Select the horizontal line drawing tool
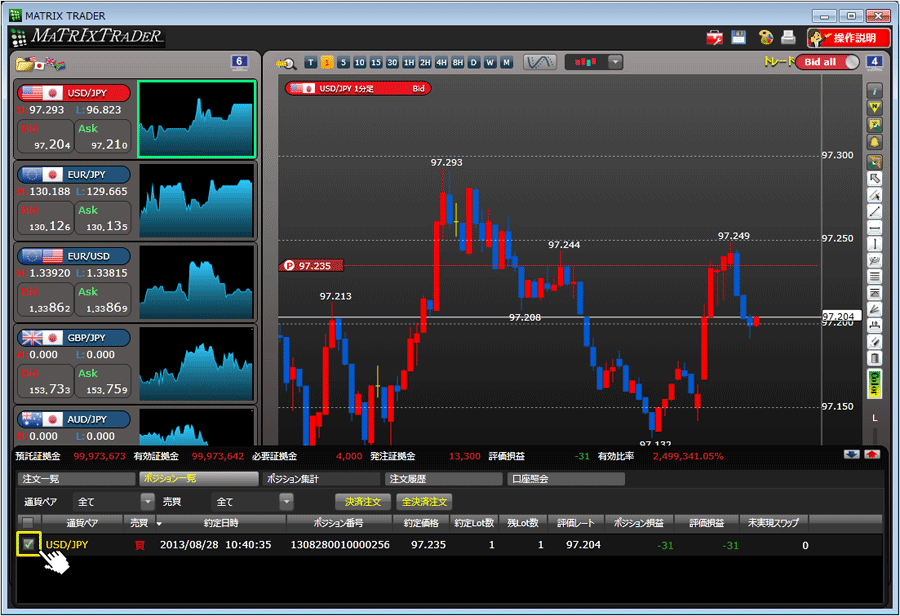The width and height of the screenshot is (900, 616). (874, 228)
